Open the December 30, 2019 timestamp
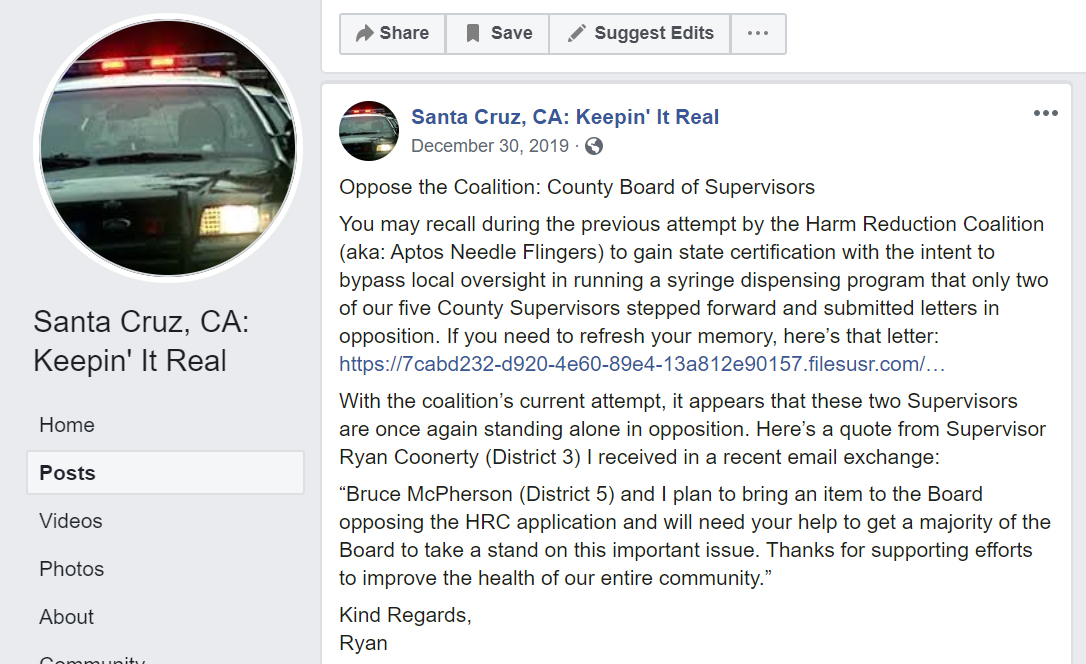Viewport: 1086px width, 664px height. [489, 146]
